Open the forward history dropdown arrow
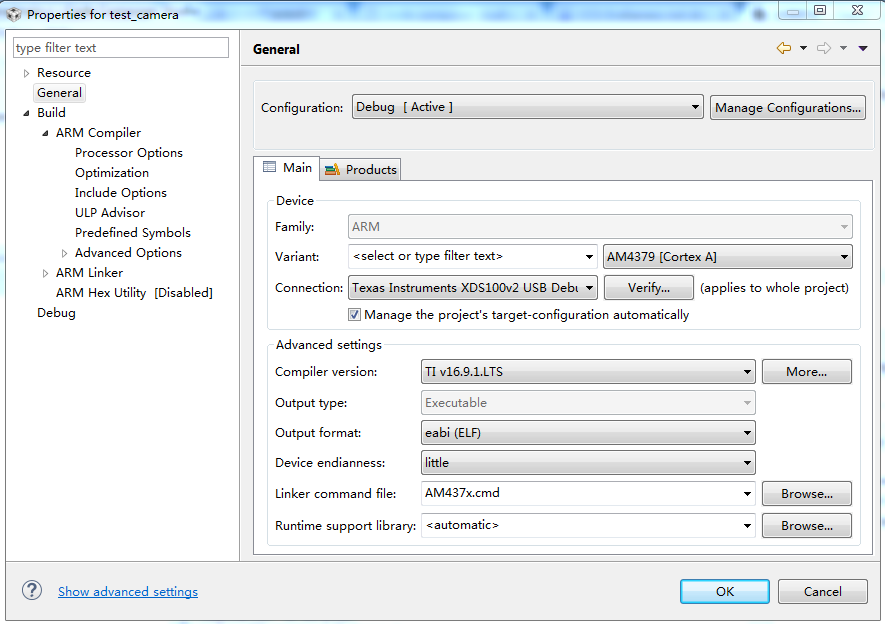Image resolution: width=885 pixels, height=624 pixels. click(843, 49)
